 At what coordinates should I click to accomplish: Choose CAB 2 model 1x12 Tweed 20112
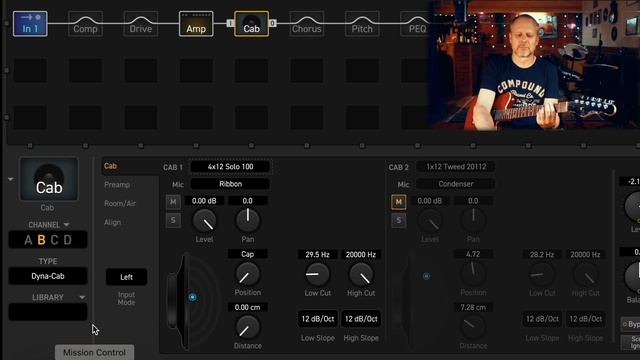click(456, 167)
